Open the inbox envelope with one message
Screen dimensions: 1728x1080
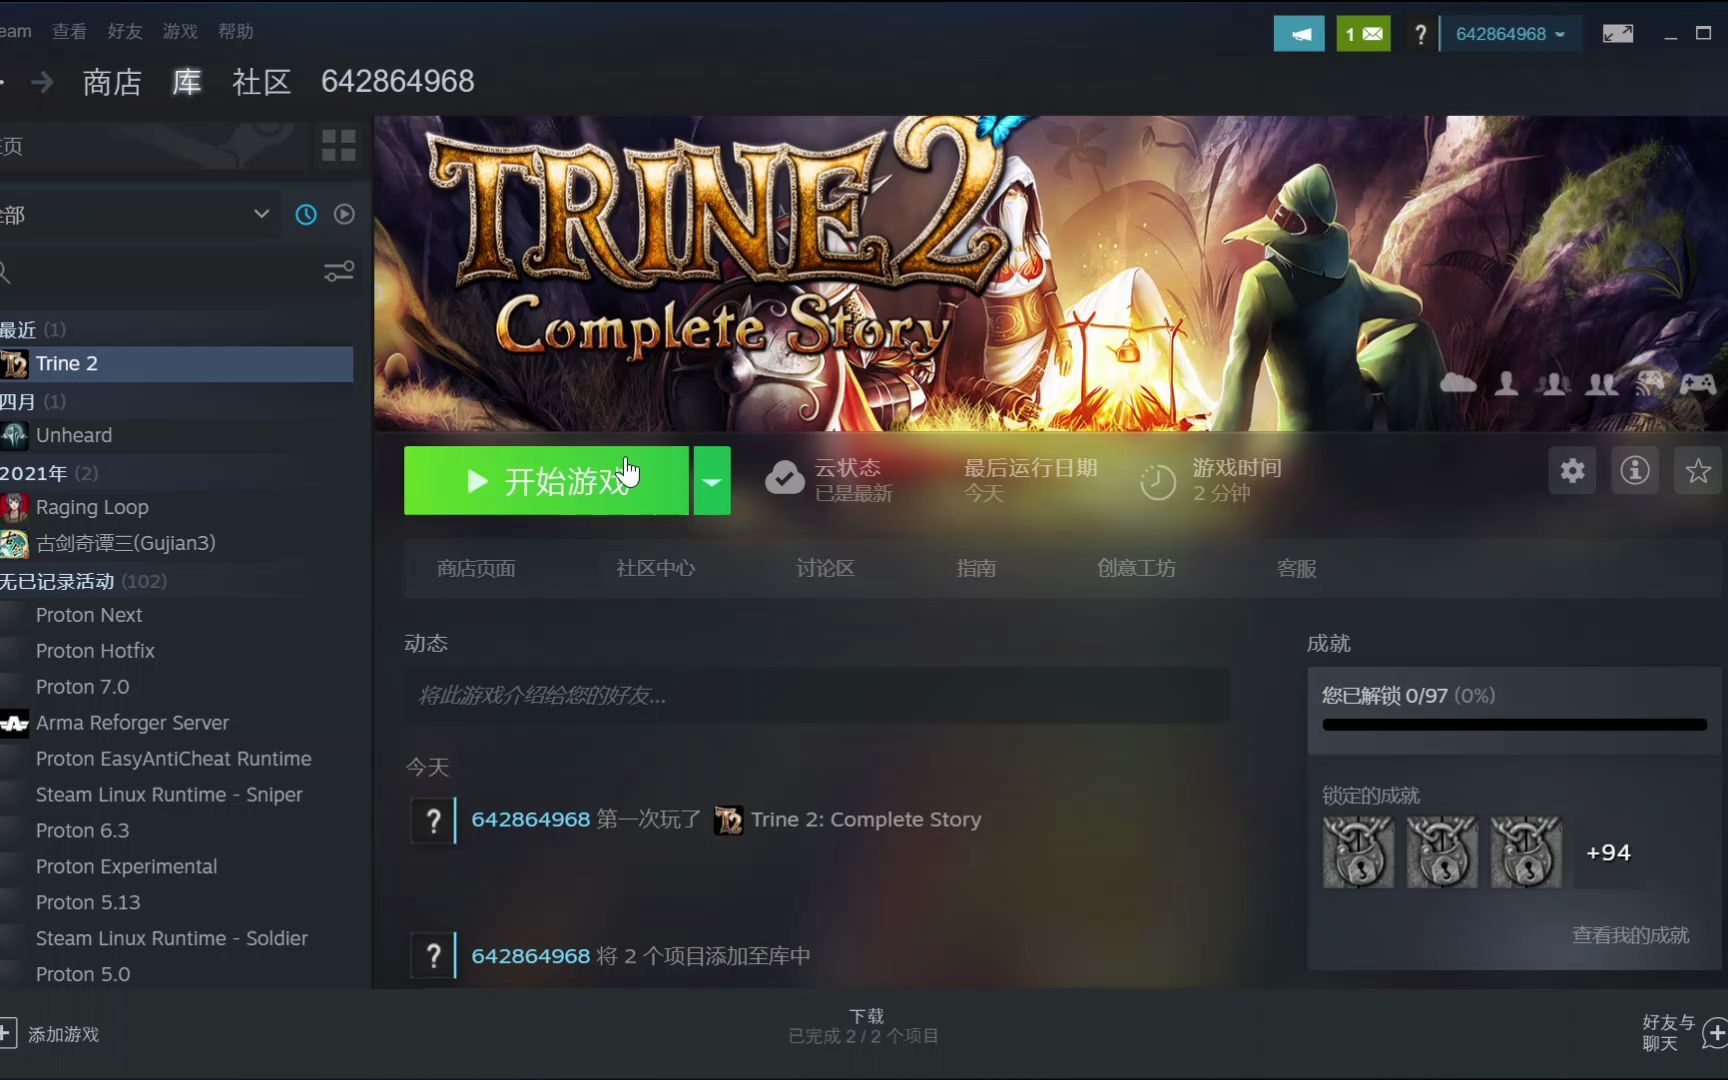click(x=1364, y=34)
